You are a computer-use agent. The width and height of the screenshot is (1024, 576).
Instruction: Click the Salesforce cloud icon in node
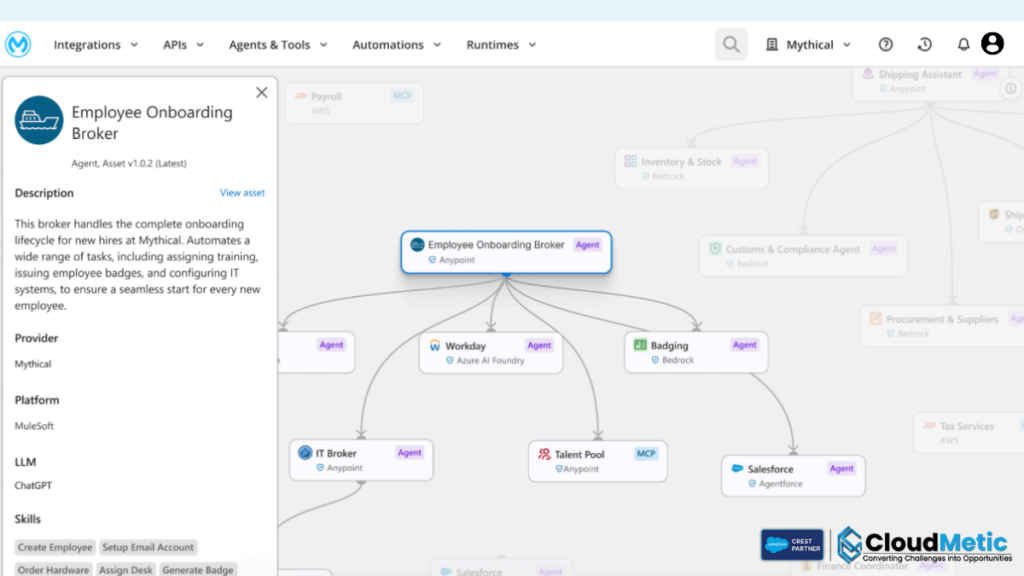(x=737, y=468)
